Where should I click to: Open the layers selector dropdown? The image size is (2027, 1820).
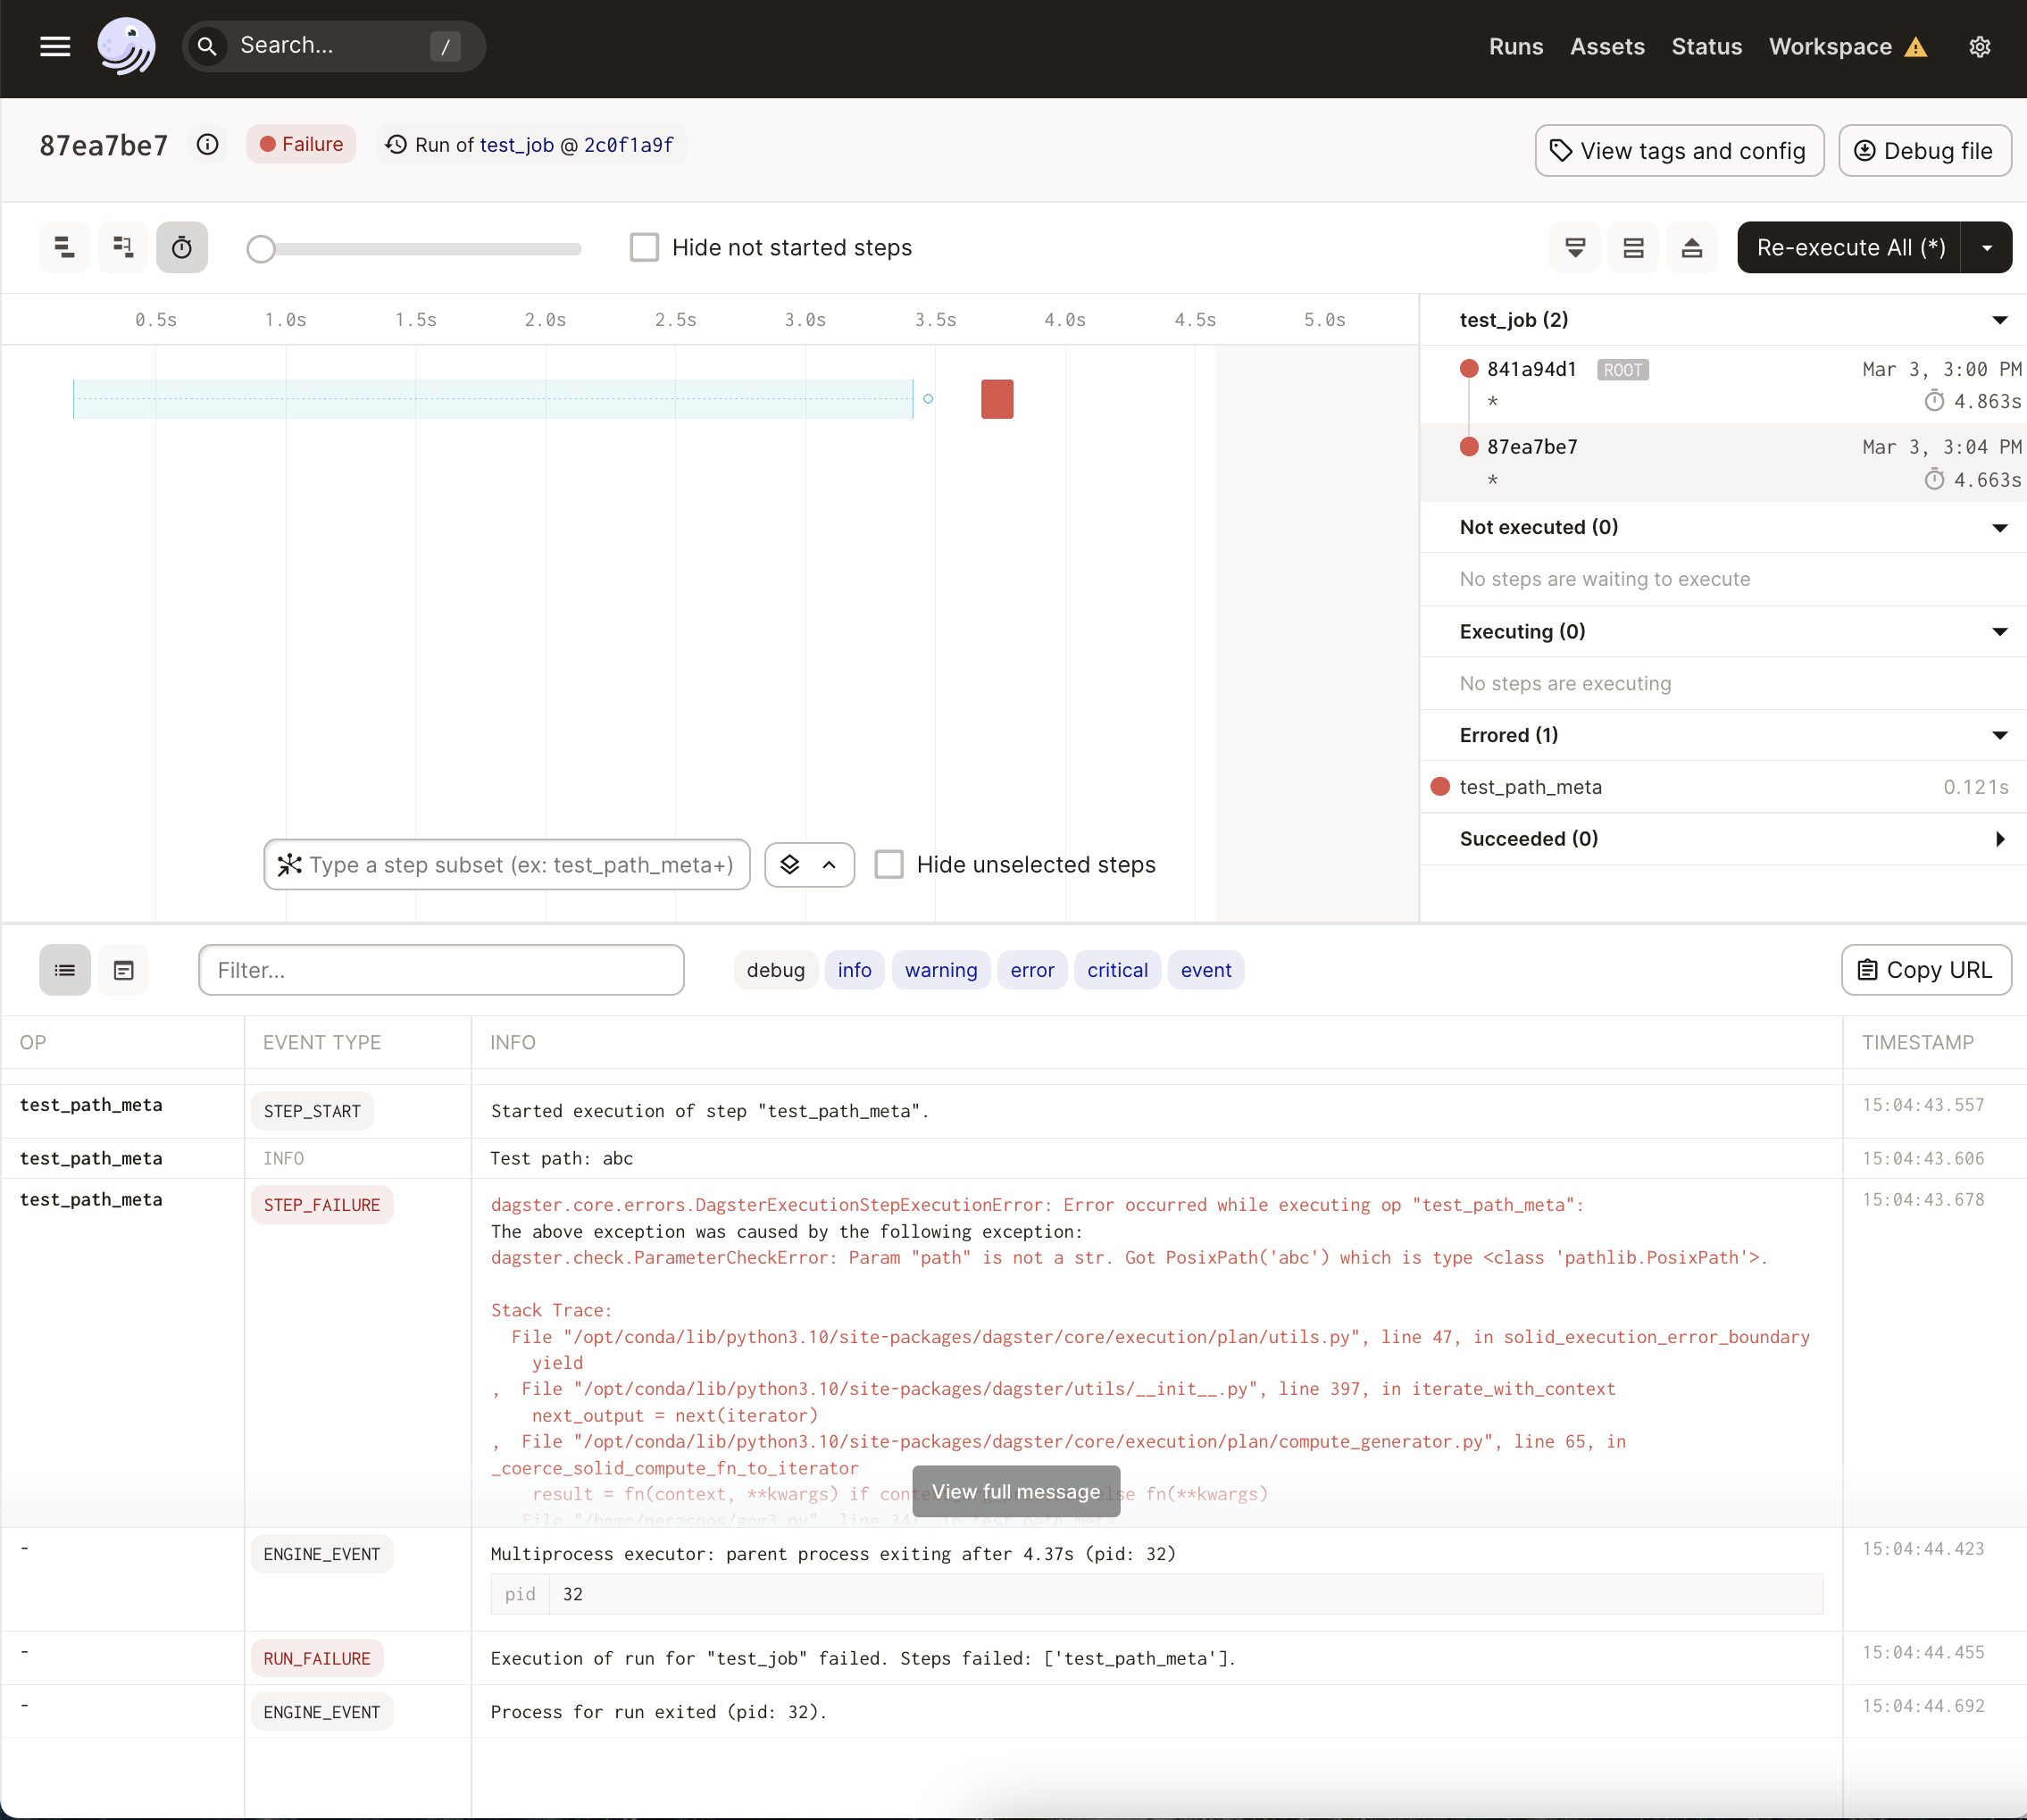pos(809,865)
